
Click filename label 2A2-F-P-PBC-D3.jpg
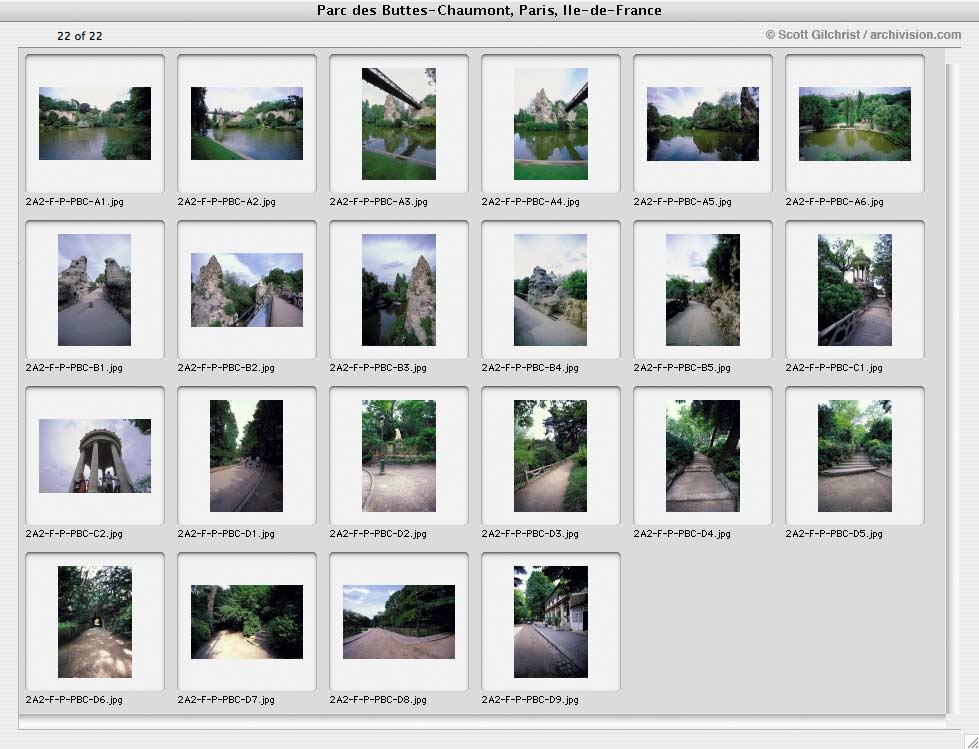click(530, 534)
